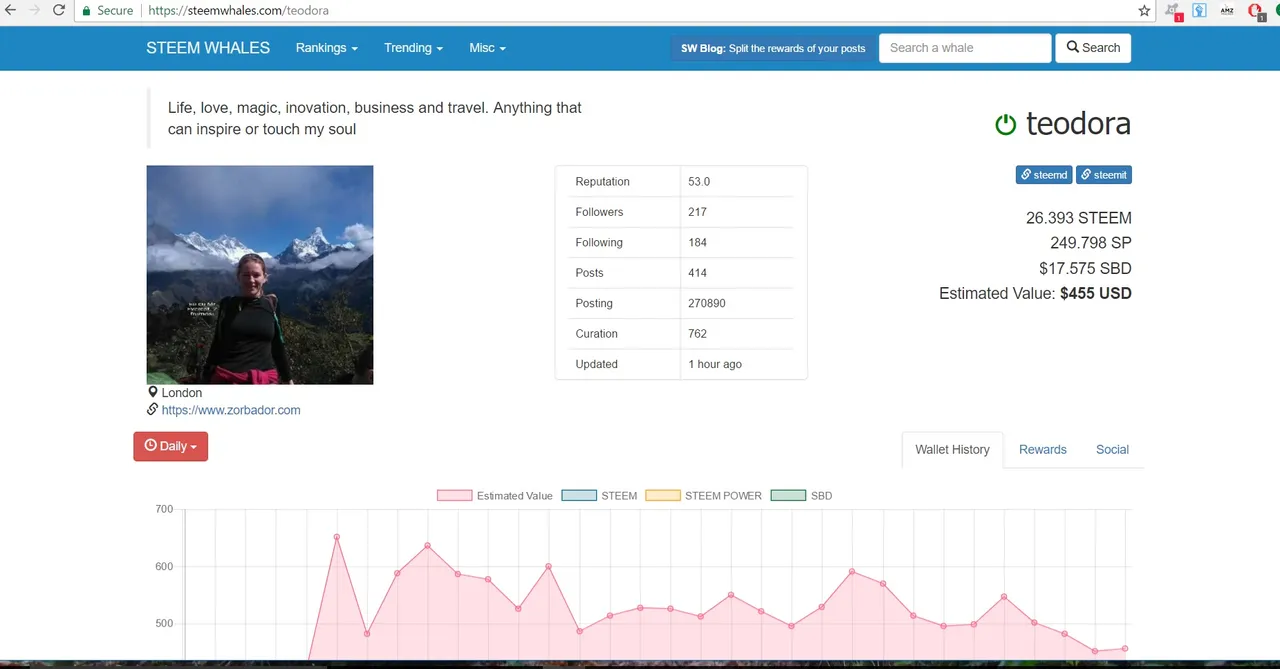Screen dimensions: 1280x669
Task: Open the steemd profile button
Action: pos(1044,175)
